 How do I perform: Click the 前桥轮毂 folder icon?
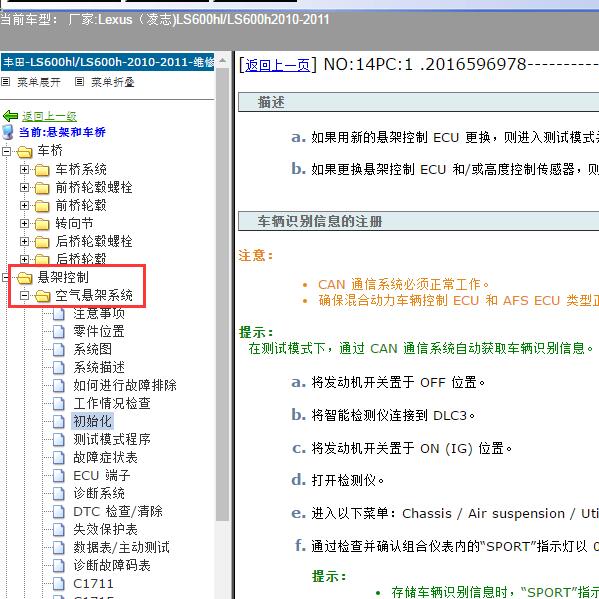[x=42, y=206]
